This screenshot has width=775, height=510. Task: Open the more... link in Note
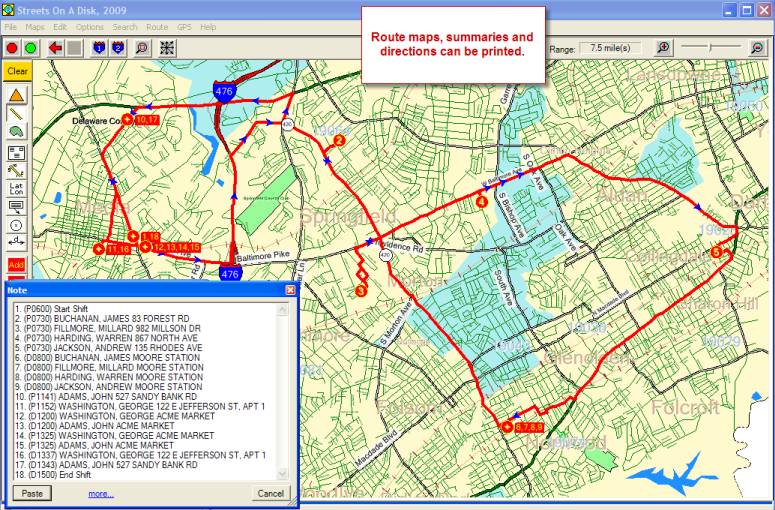tap(101, 494)
